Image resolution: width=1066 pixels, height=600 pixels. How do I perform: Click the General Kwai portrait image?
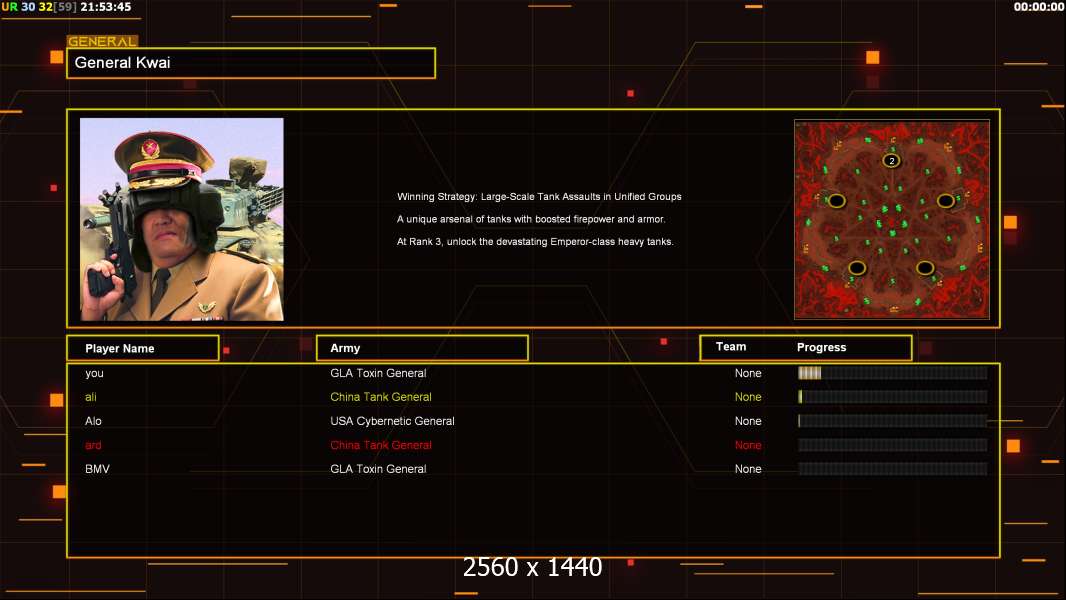point(182,219)
